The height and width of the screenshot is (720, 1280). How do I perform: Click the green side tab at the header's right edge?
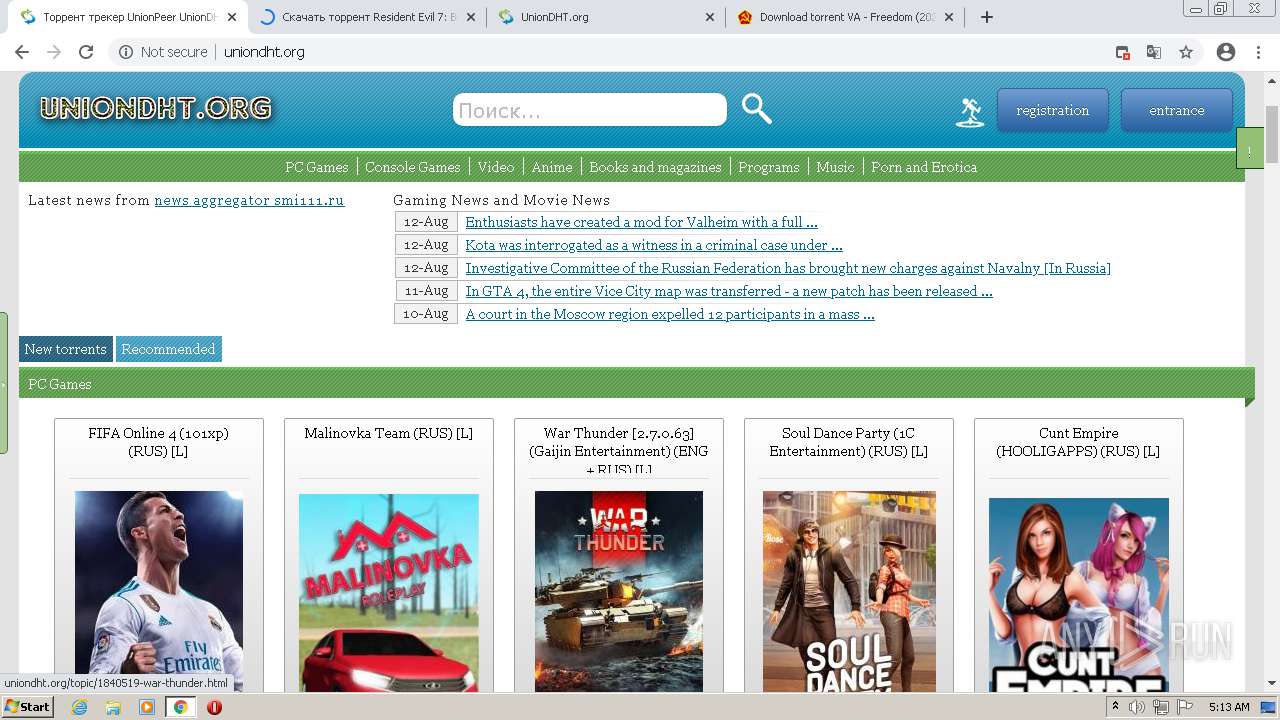1250,148
